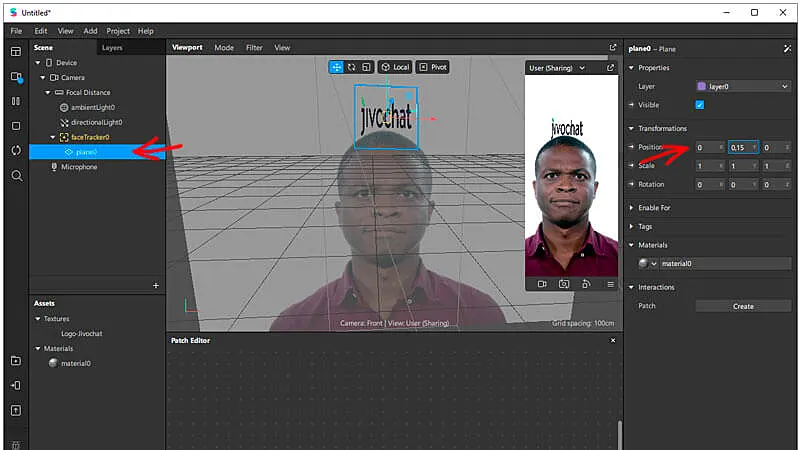Select the Scale manipulator tool
This screenshot has height=450, width=800.
pos(367,67)
